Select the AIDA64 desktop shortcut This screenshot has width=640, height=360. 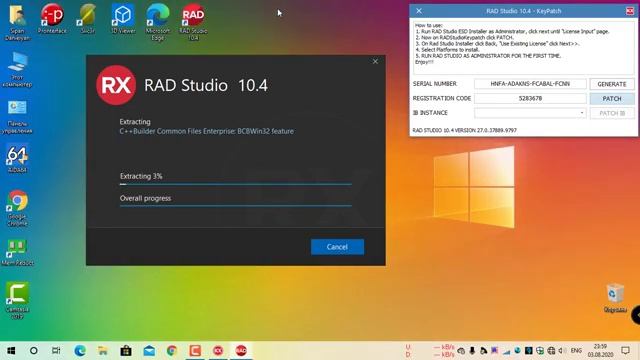tap(17, 158)
